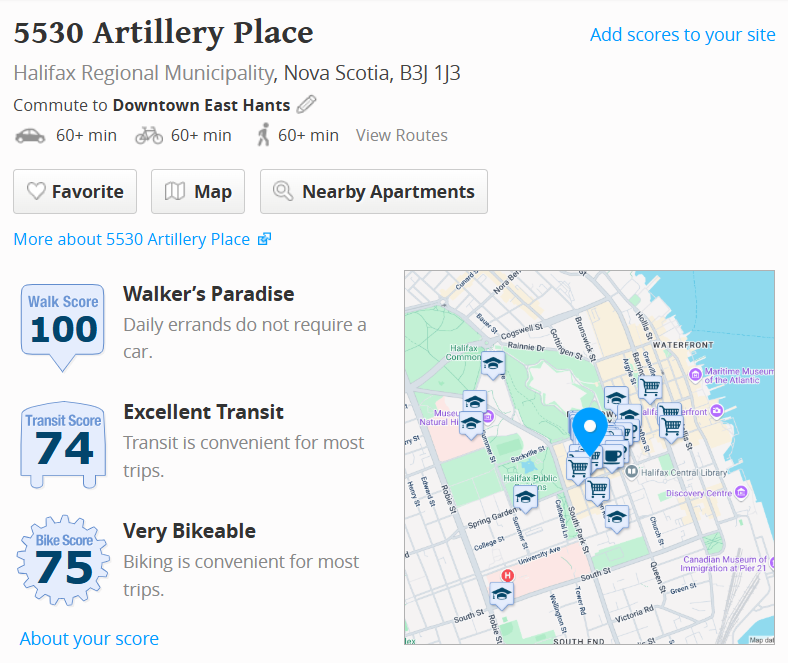Click the blue location pin on map

(x=590, y=428)
